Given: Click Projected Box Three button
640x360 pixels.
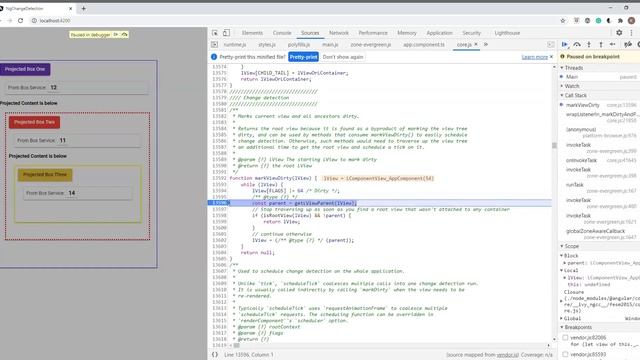Looking at the screenshot, I should click(45, 175).
